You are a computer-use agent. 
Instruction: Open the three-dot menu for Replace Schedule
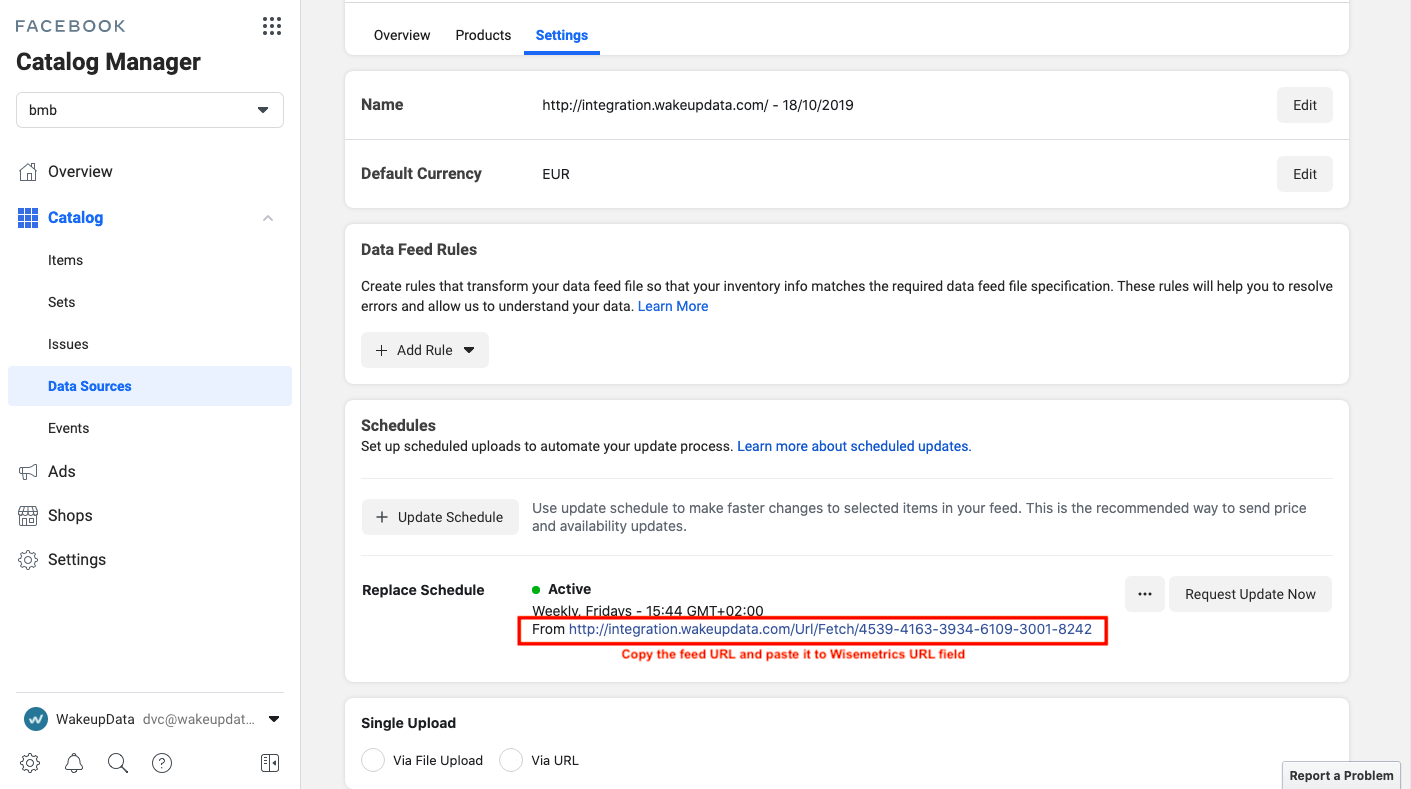click(x=1145, y=594)
